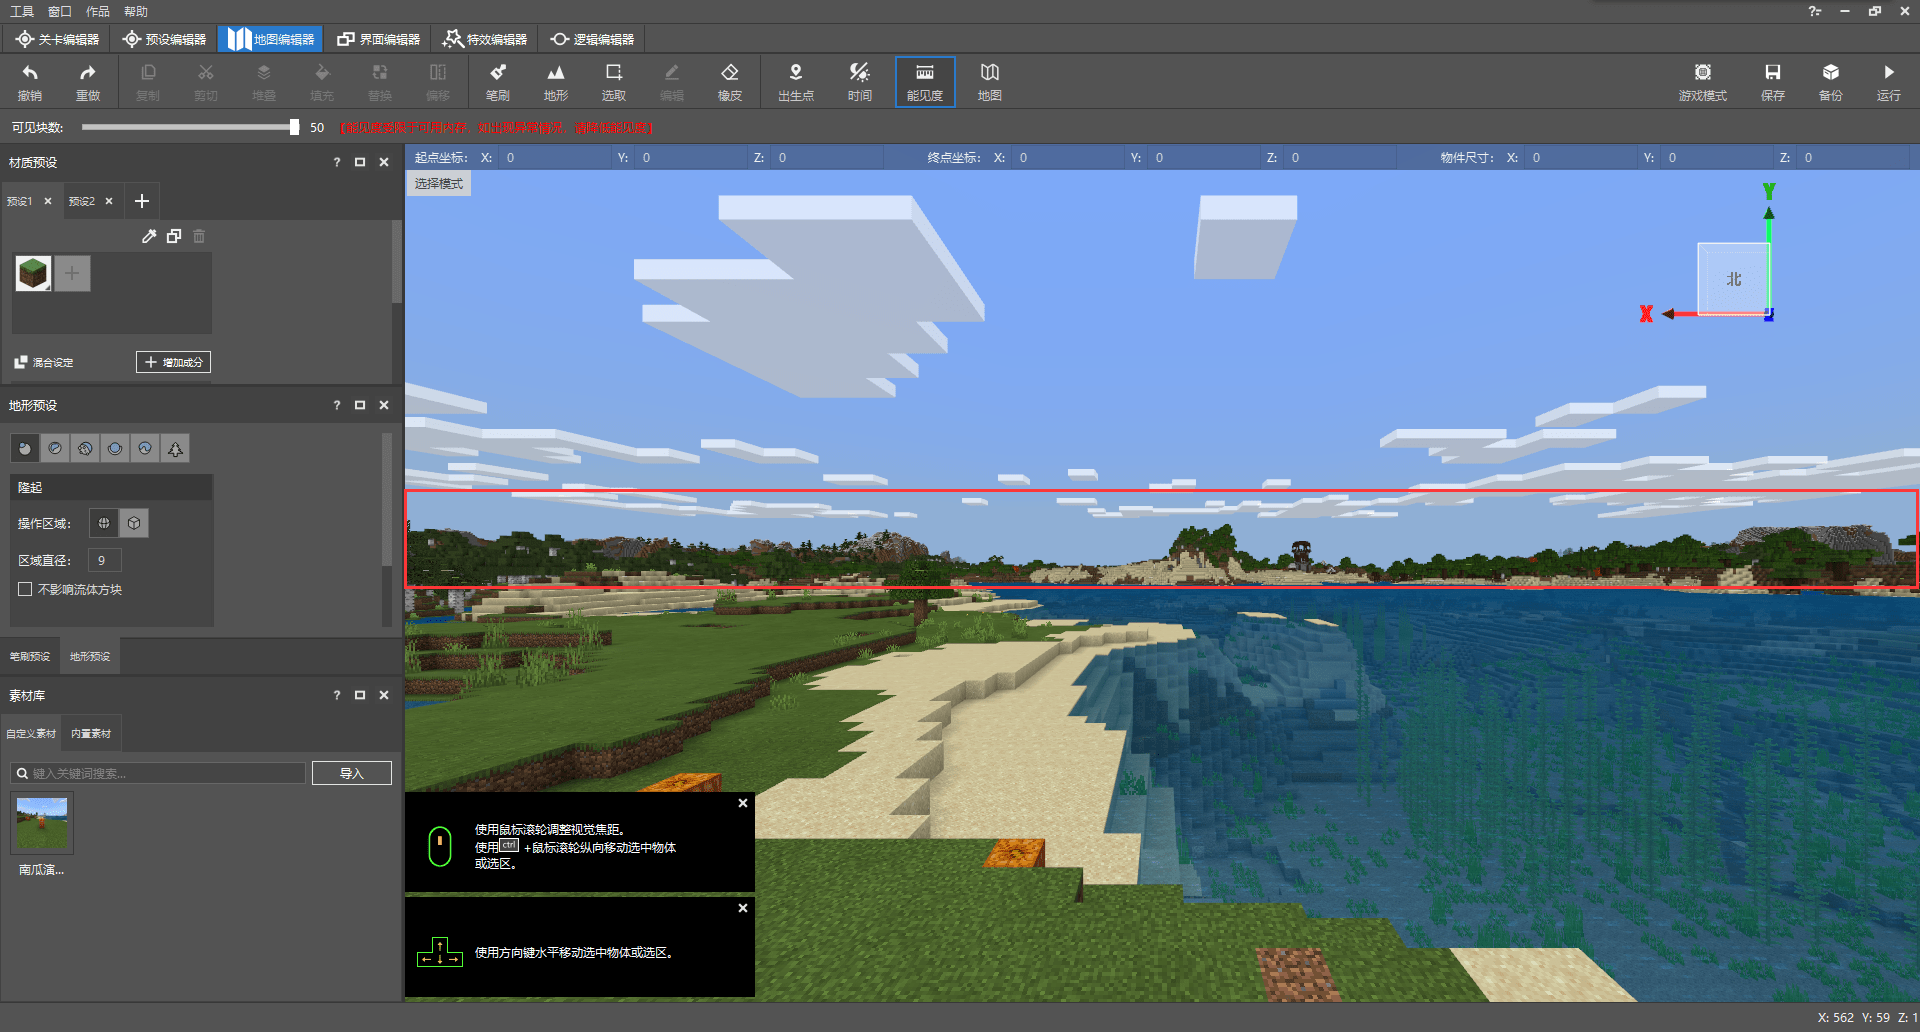Click the 重做 (redo) toolbar icon

(88, 81)
